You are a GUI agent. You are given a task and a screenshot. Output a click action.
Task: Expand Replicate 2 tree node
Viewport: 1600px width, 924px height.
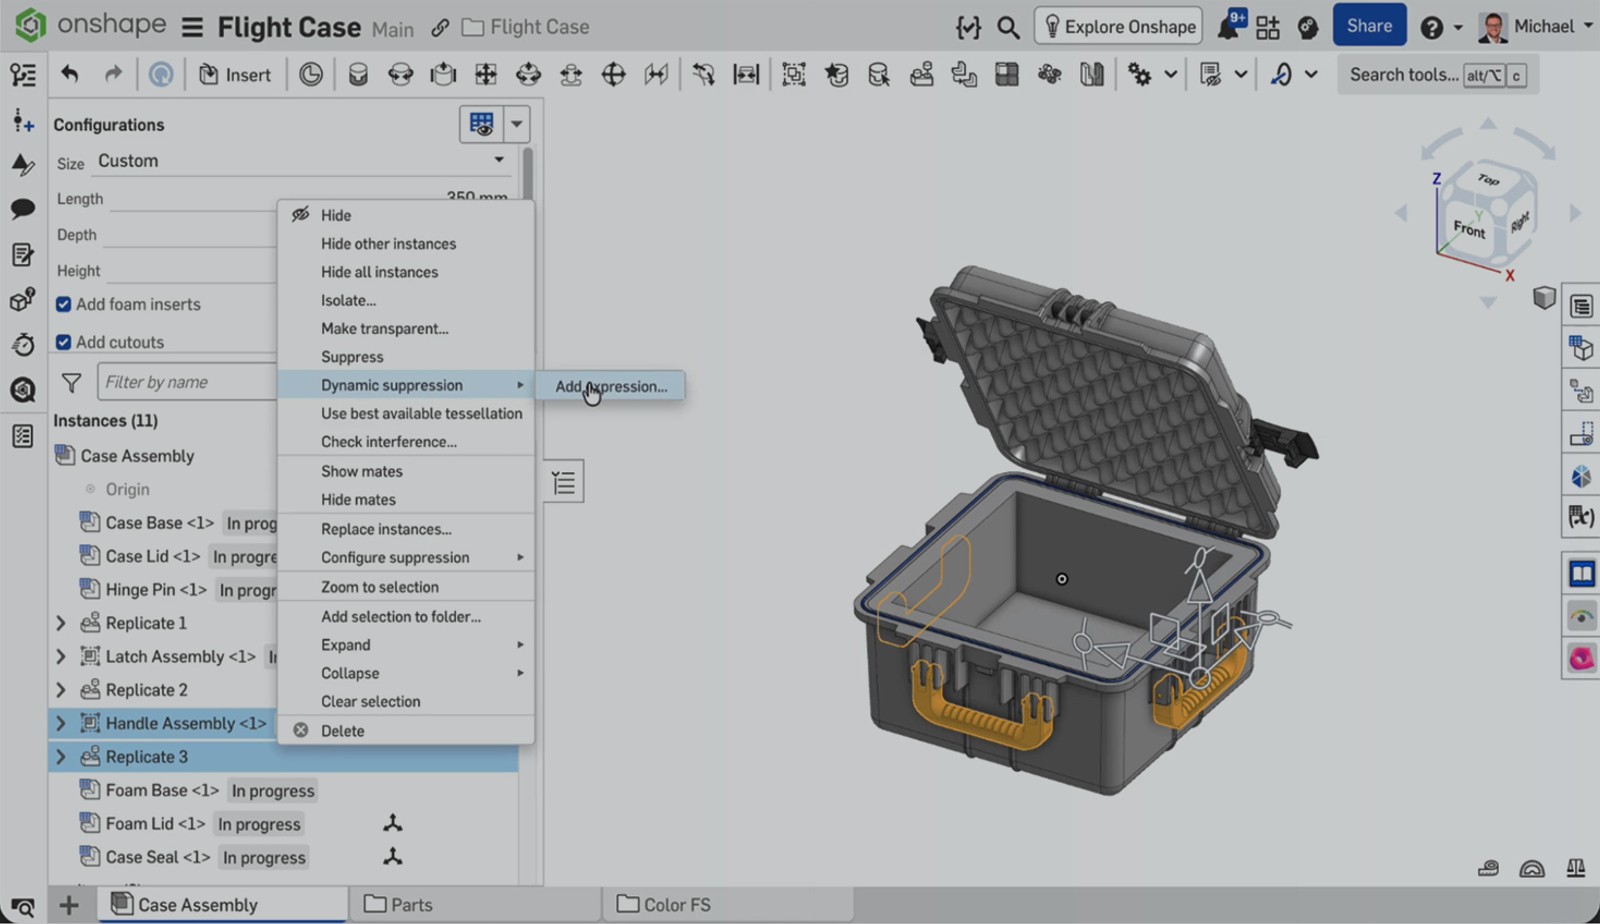click(61, 690)
